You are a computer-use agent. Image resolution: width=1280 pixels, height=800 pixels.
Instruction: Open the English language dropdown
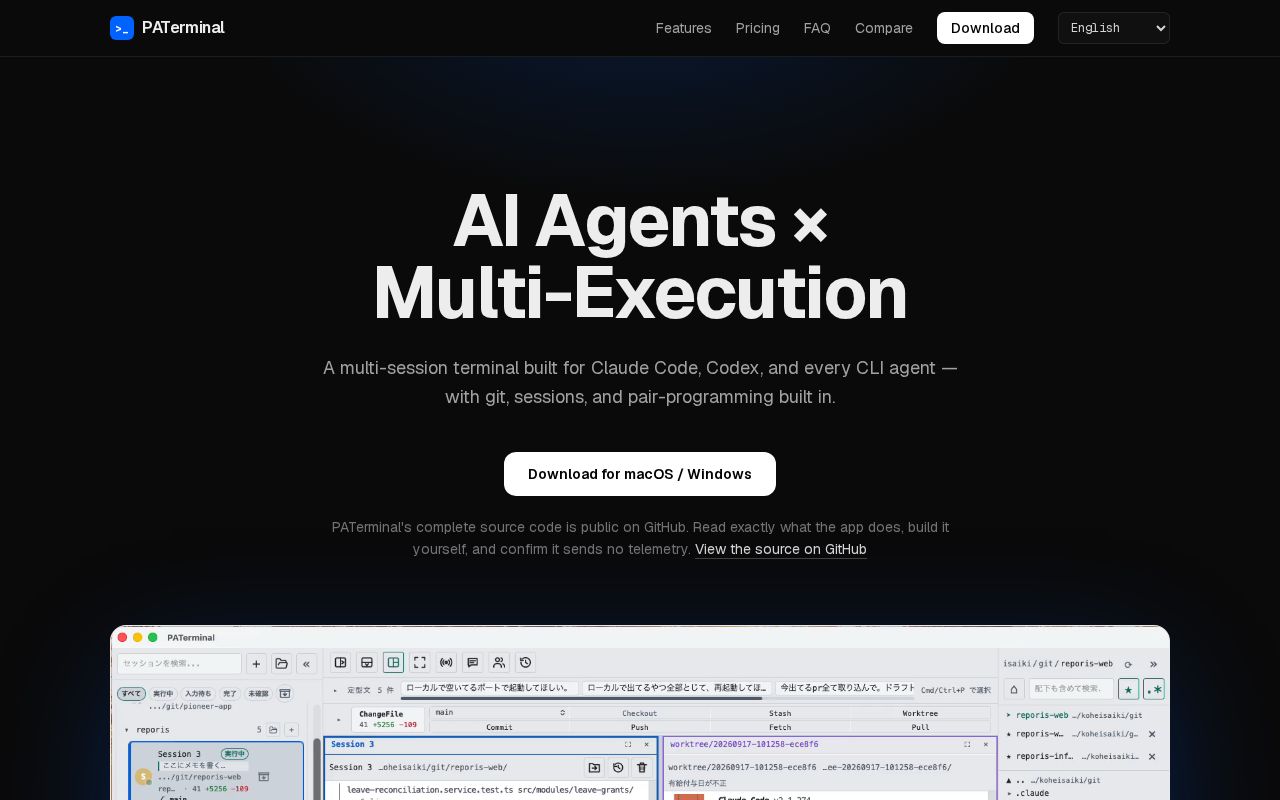[1114, 28]
